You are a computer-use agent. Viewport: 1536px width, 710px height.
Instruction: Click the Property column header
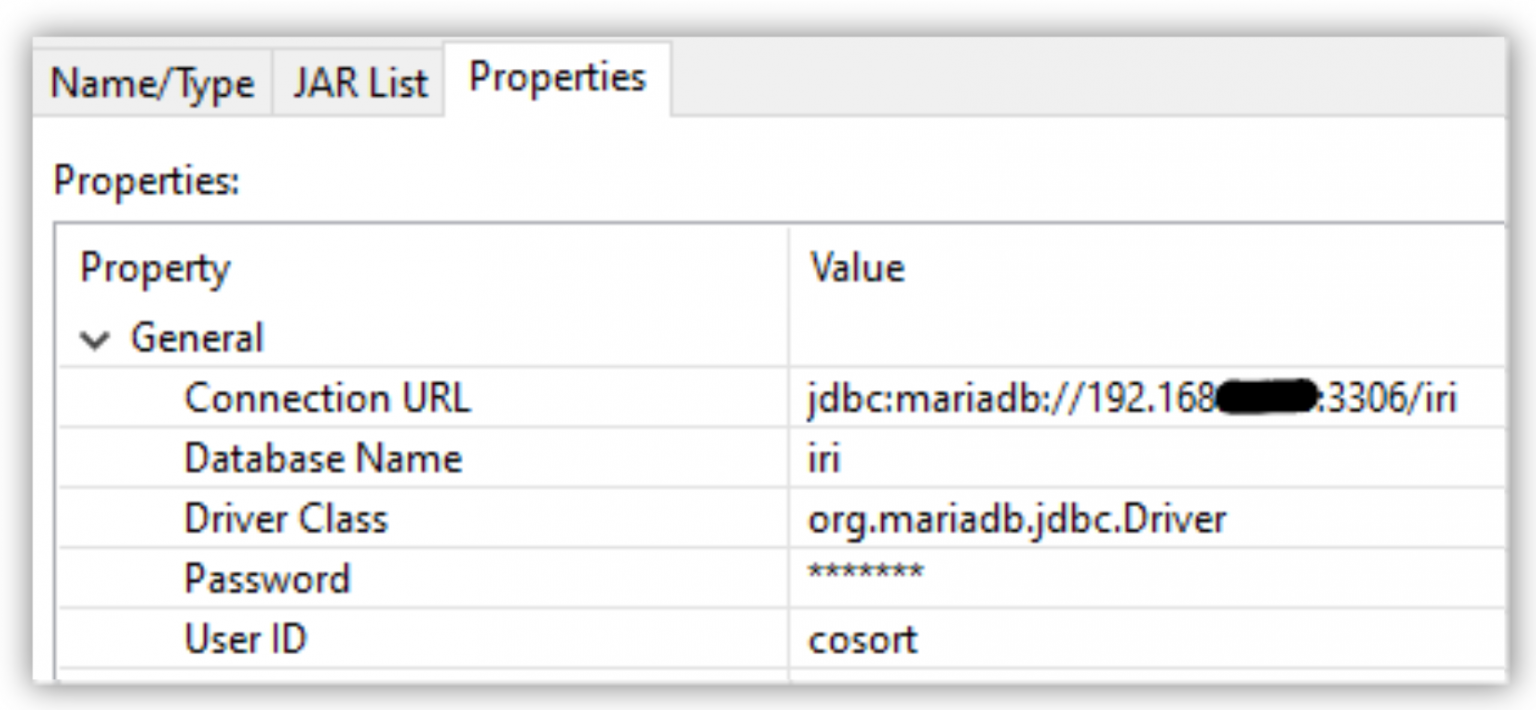[x=153, y=267]
